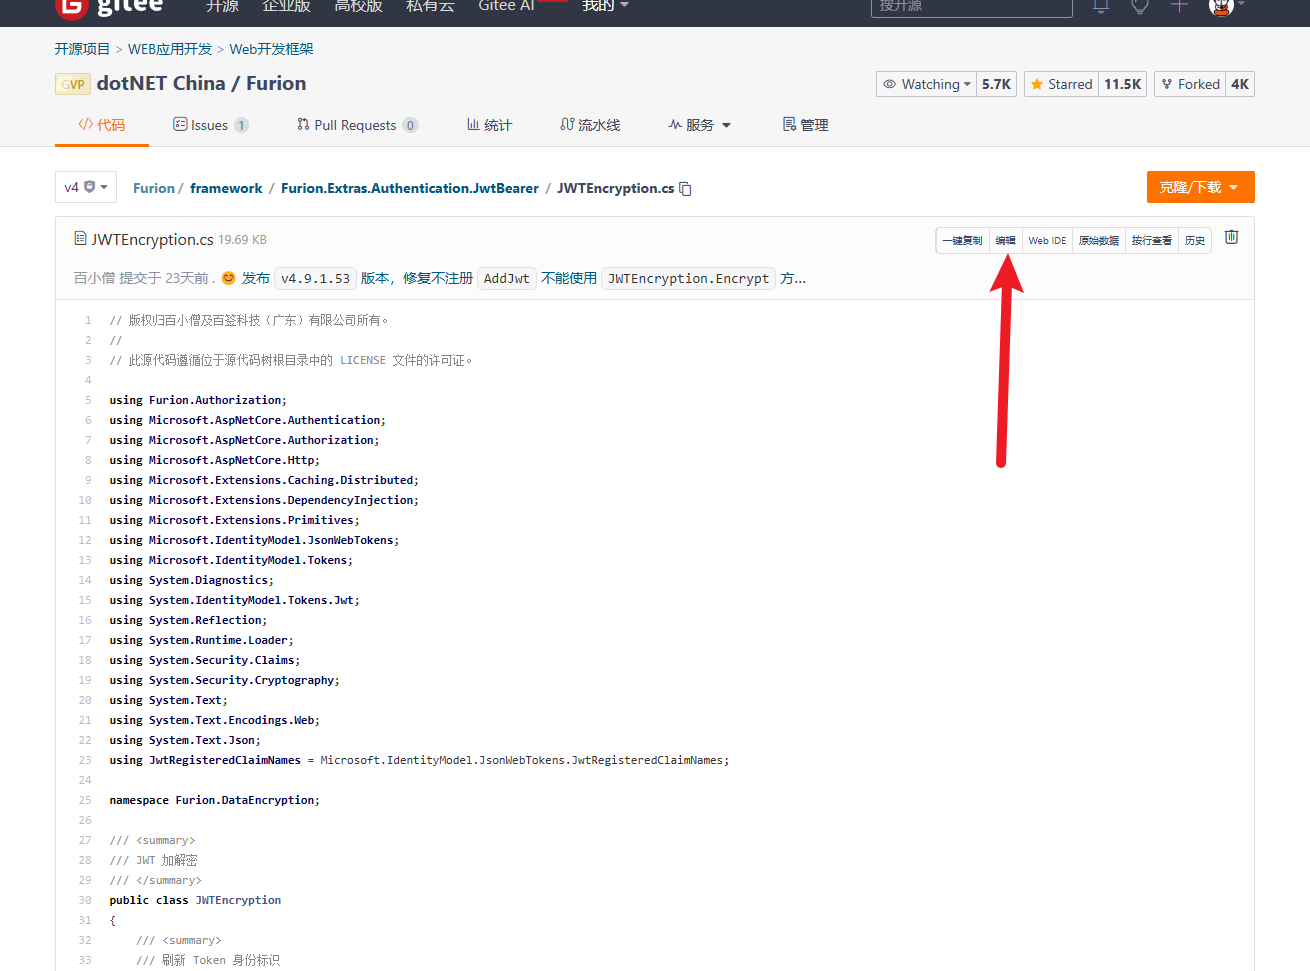Open author 百小僧 profile
Screen dimensions: 1310x971
pos(94,278)
